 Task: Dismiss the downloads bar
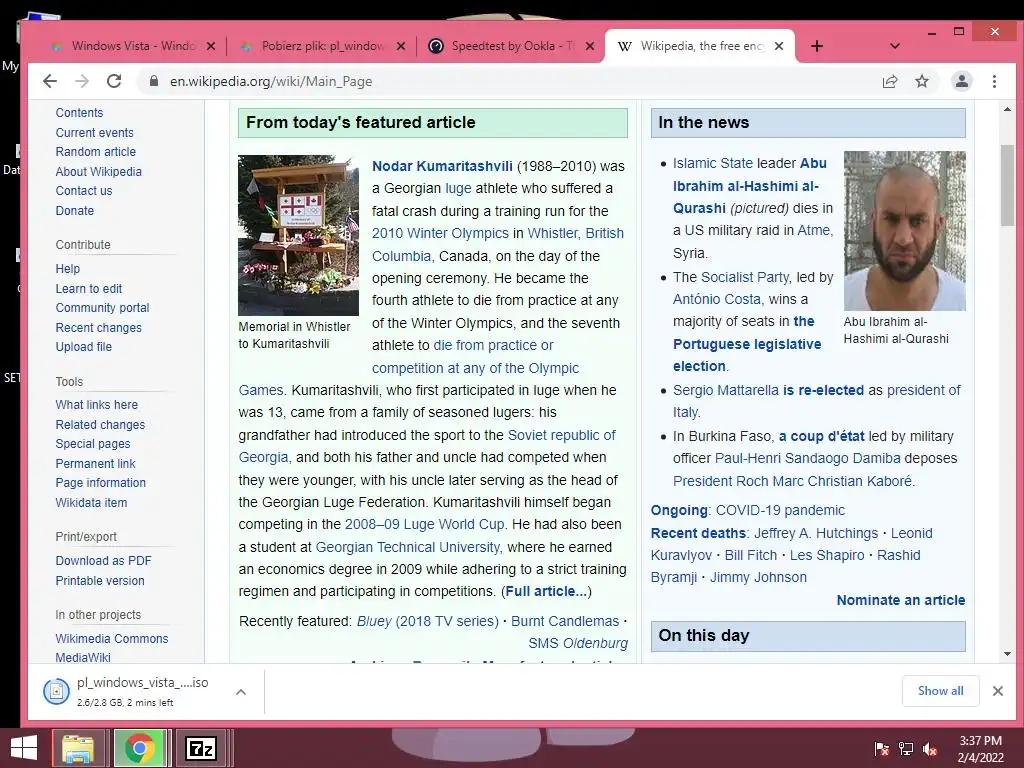[997, 691]
